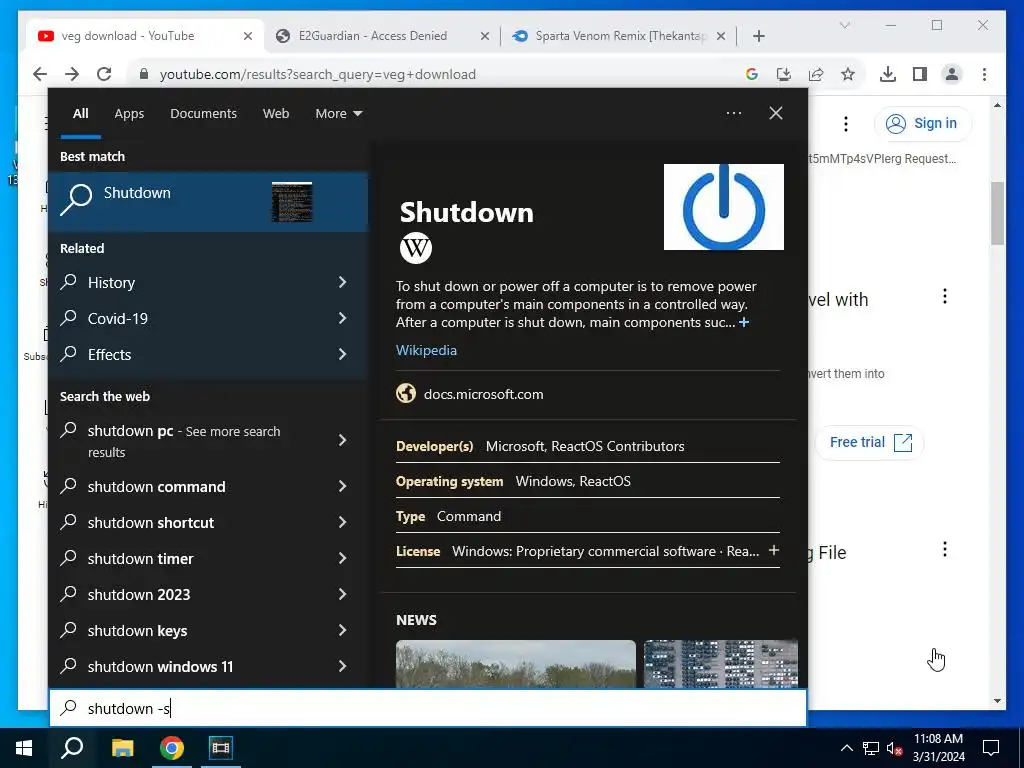Open options for 'vel with' video result
Screen dimensions: 1024x768
(944, 296)
